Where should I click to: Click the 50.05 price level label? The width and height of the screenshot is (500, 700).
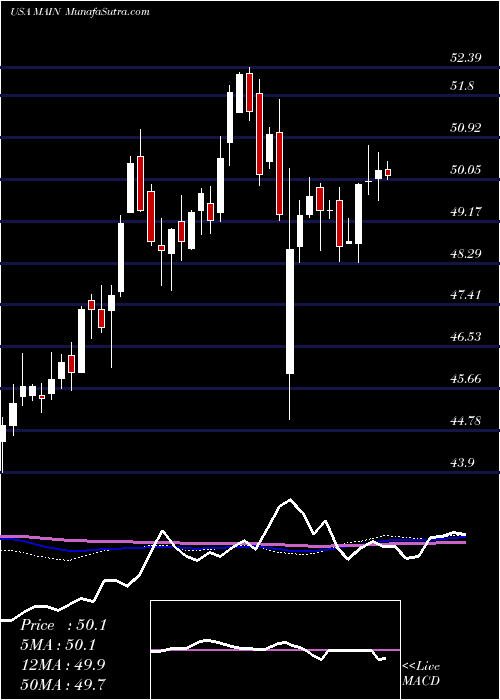467,170
